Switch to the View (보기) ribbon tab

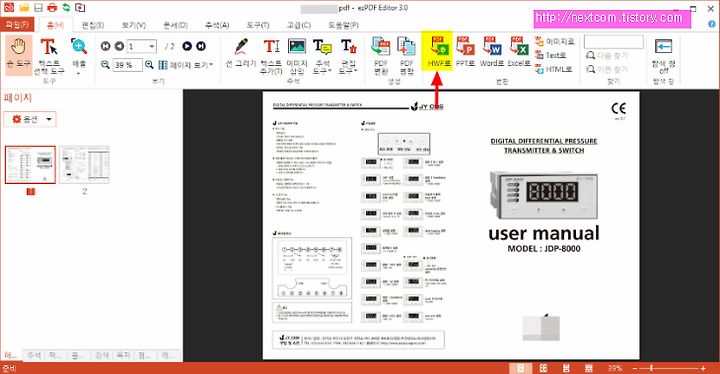134,25
